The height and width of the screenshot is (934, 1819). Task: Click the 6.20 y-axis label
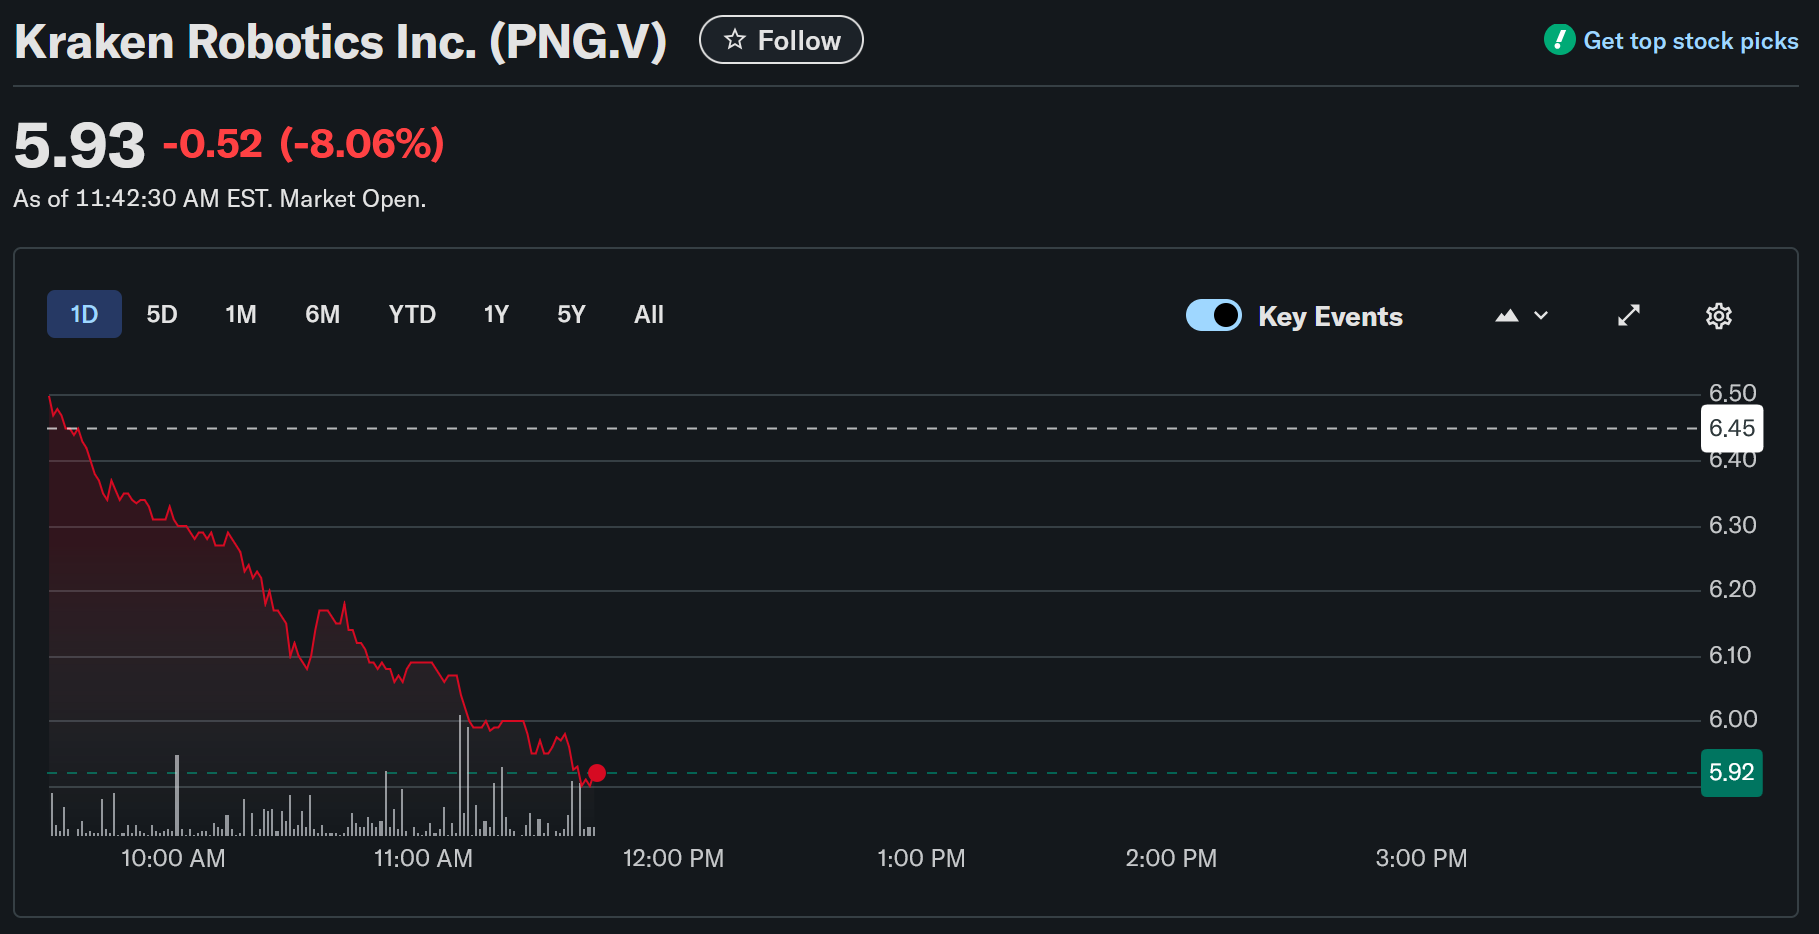coord(1732,589)
